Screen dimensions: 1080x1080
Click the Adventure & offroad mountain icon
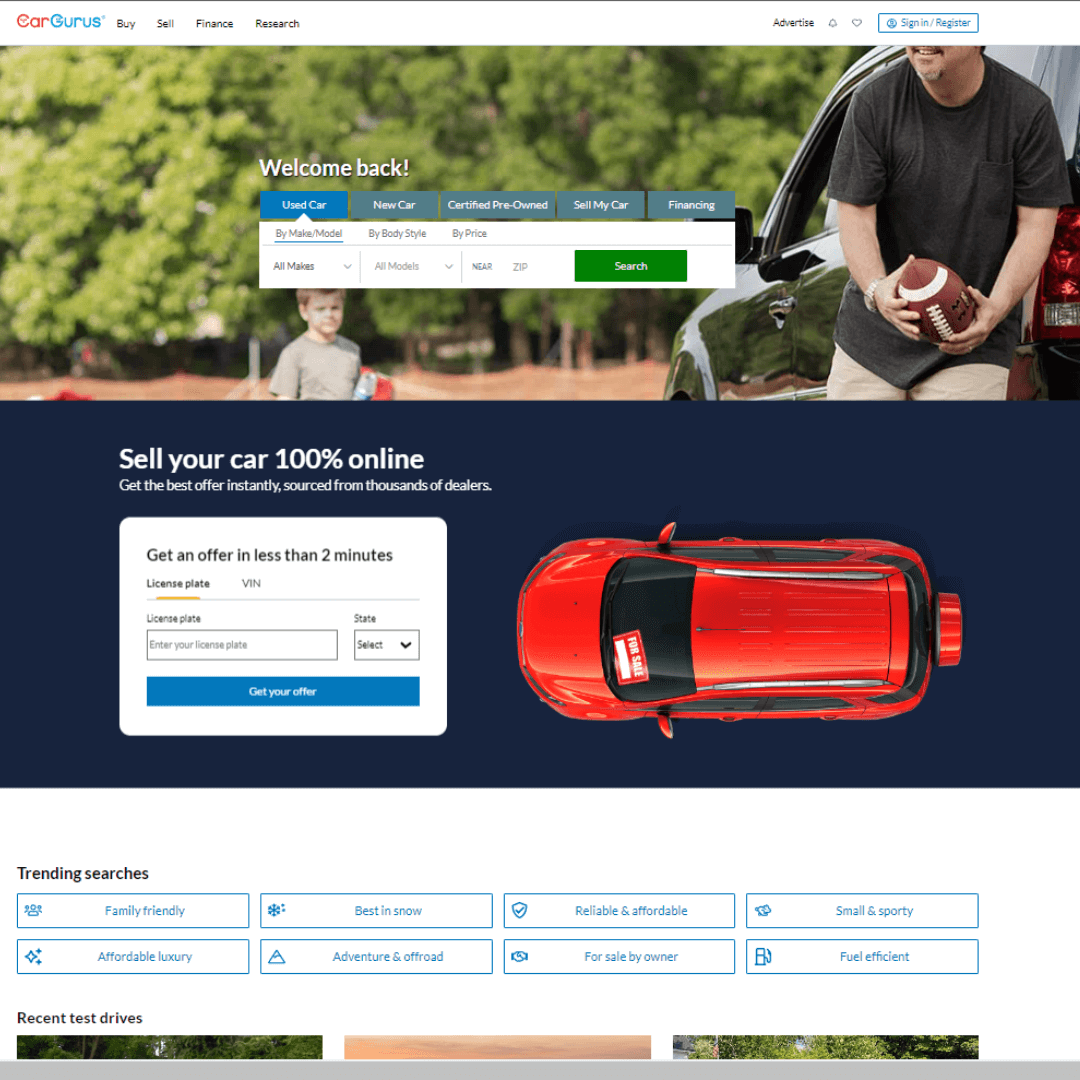(x=277, y=956)
